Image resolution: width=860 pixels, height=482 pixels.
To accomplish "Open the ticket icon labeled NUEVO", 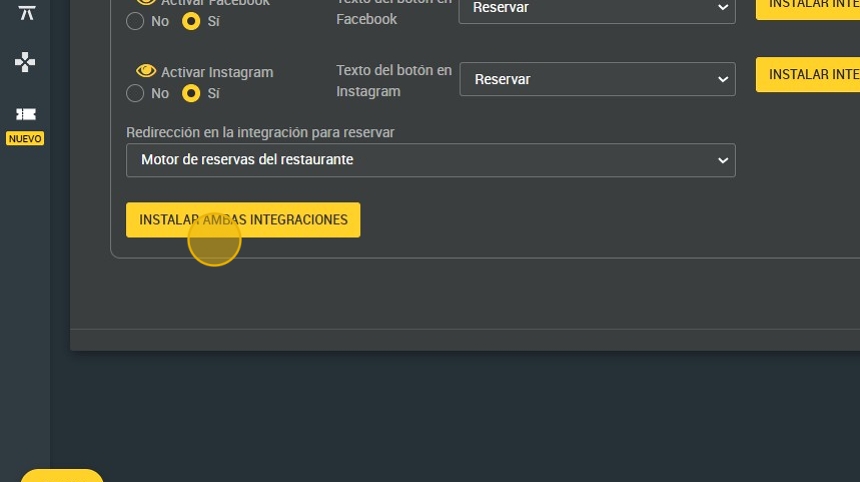I will (25, 114).
